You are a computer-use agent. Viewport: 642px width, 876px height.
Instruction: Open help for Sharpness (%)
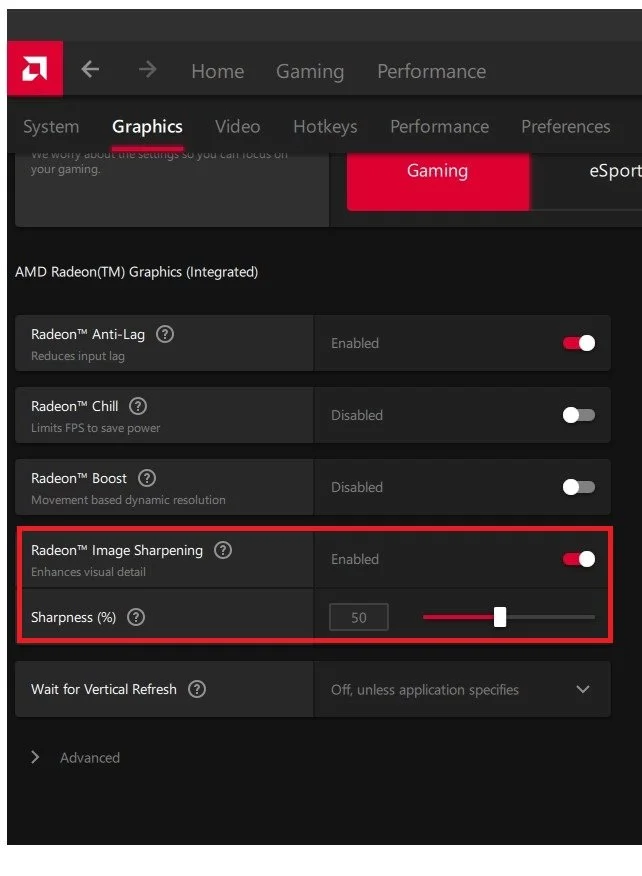[x=136, y=617]
